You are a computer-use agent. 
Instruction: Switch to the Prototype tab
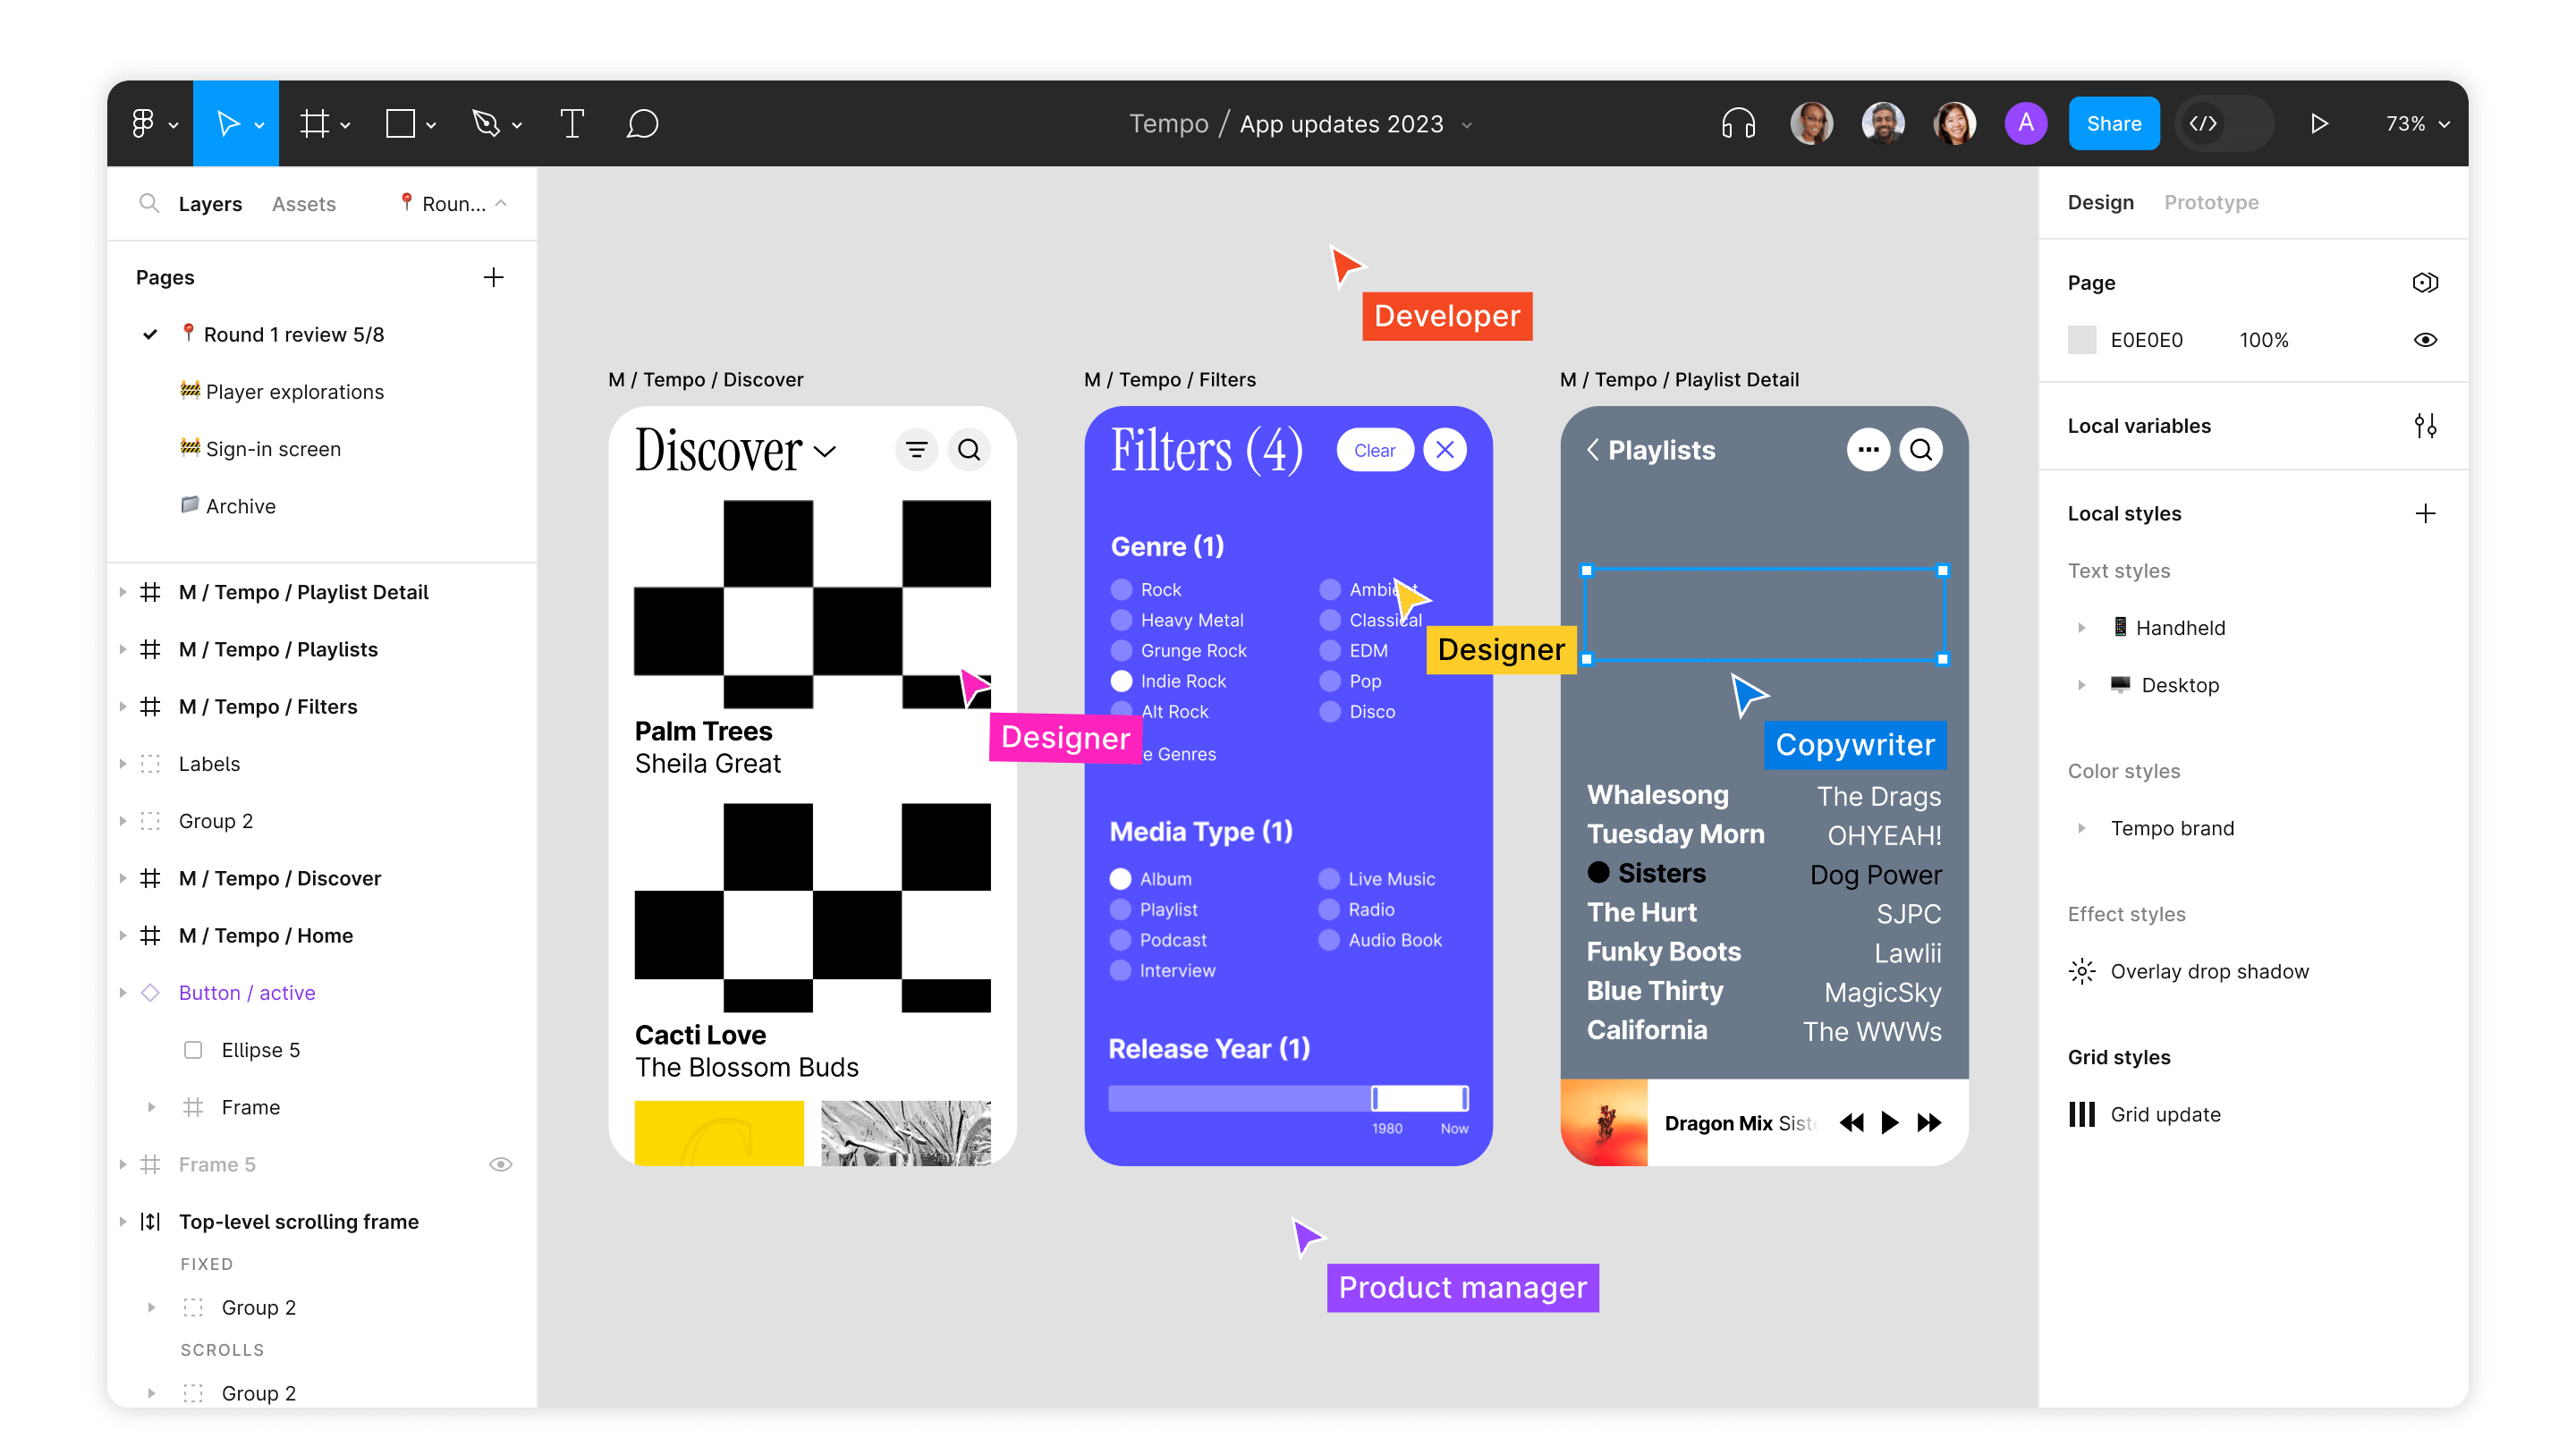click(2211, 202)
